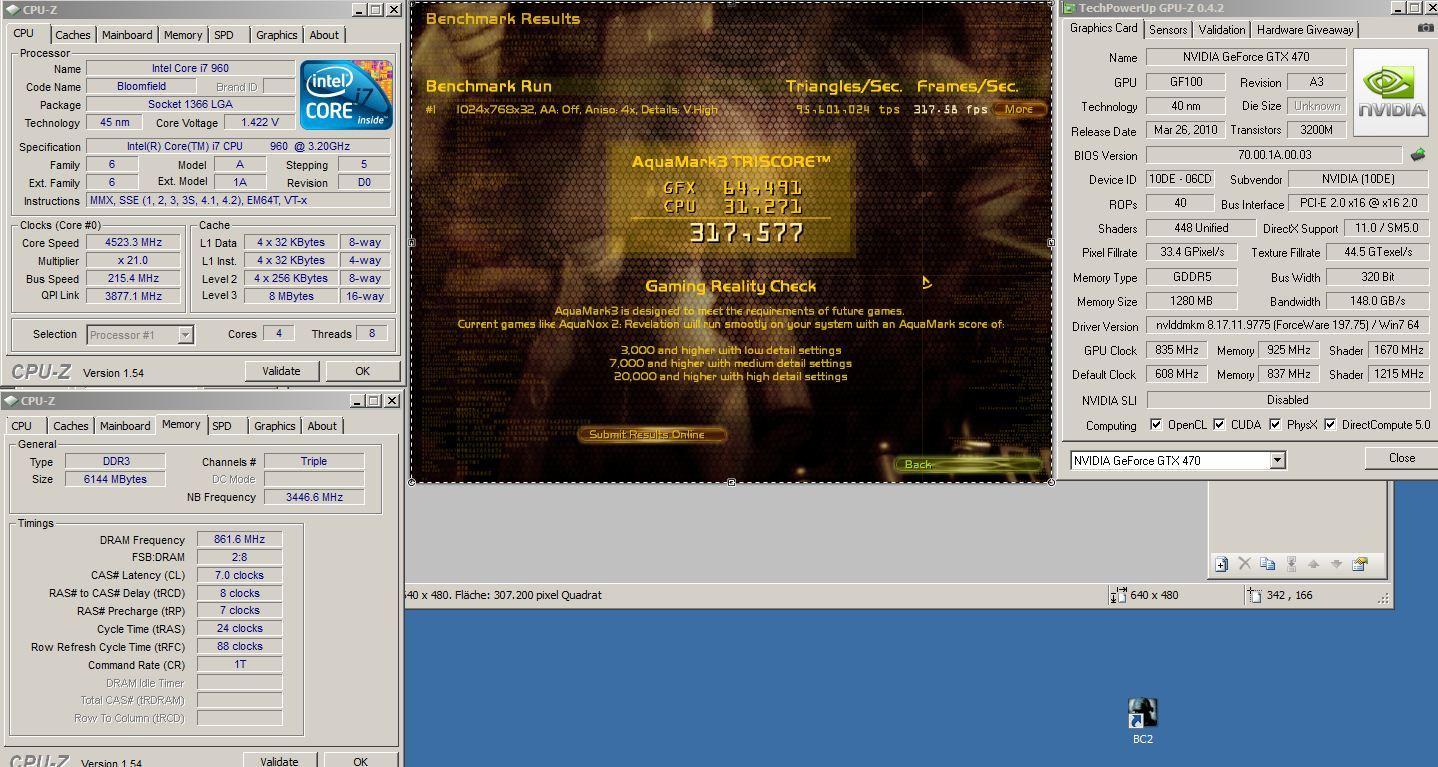Click OK in the CPU-Z processor window

coord(362,371)
